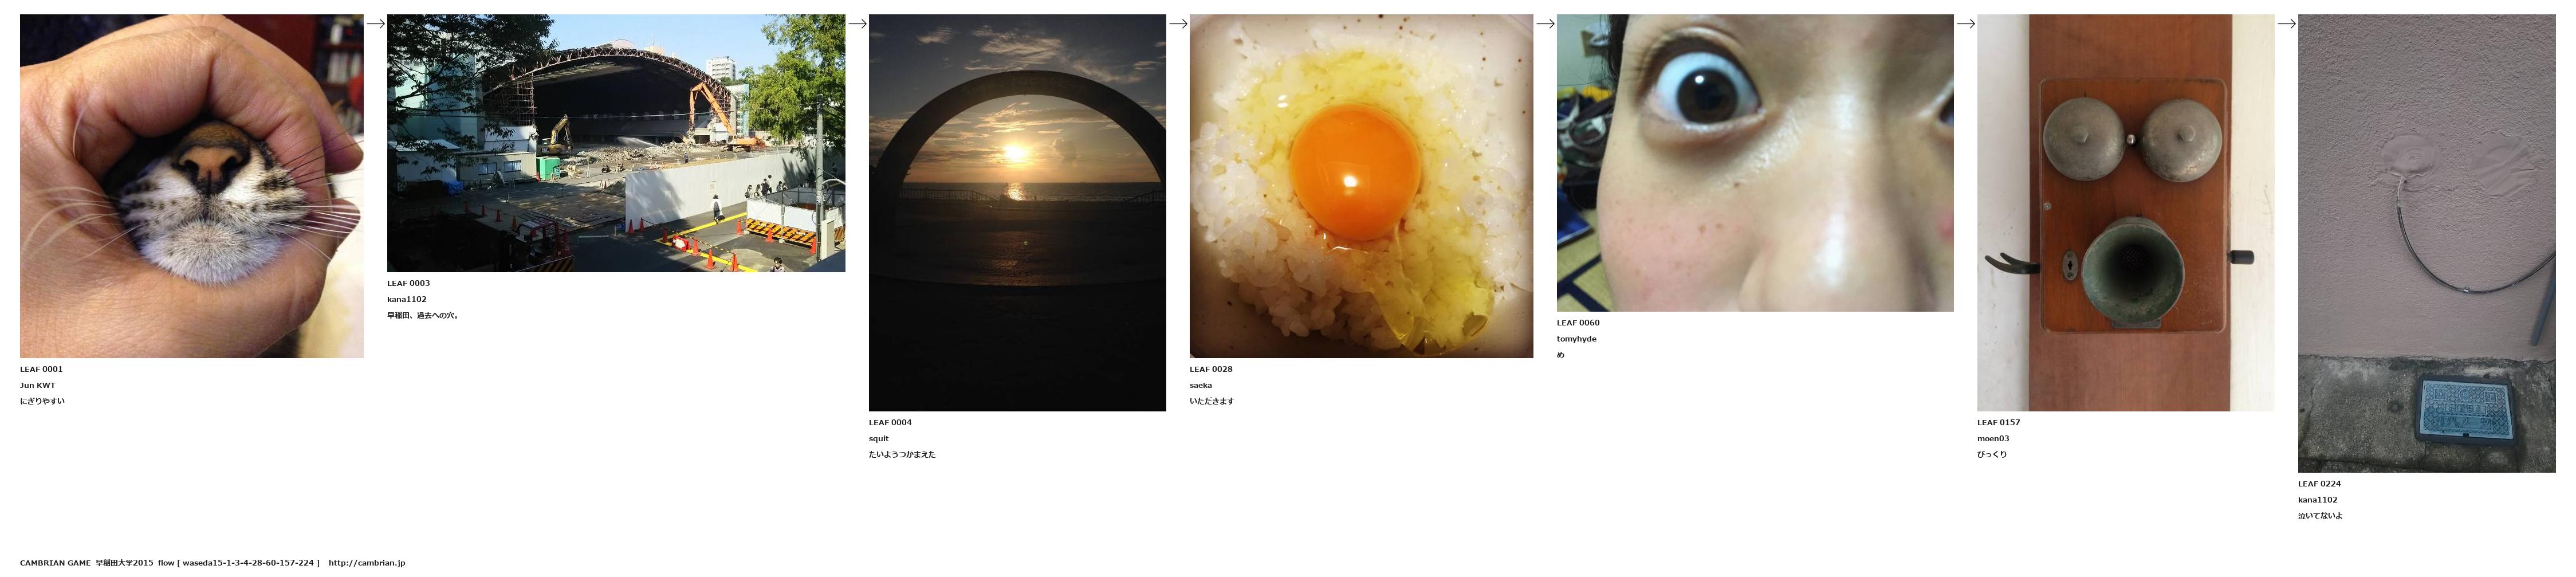Open the http://cambrian.jp link
The image size is (2576, 577).
367,563
